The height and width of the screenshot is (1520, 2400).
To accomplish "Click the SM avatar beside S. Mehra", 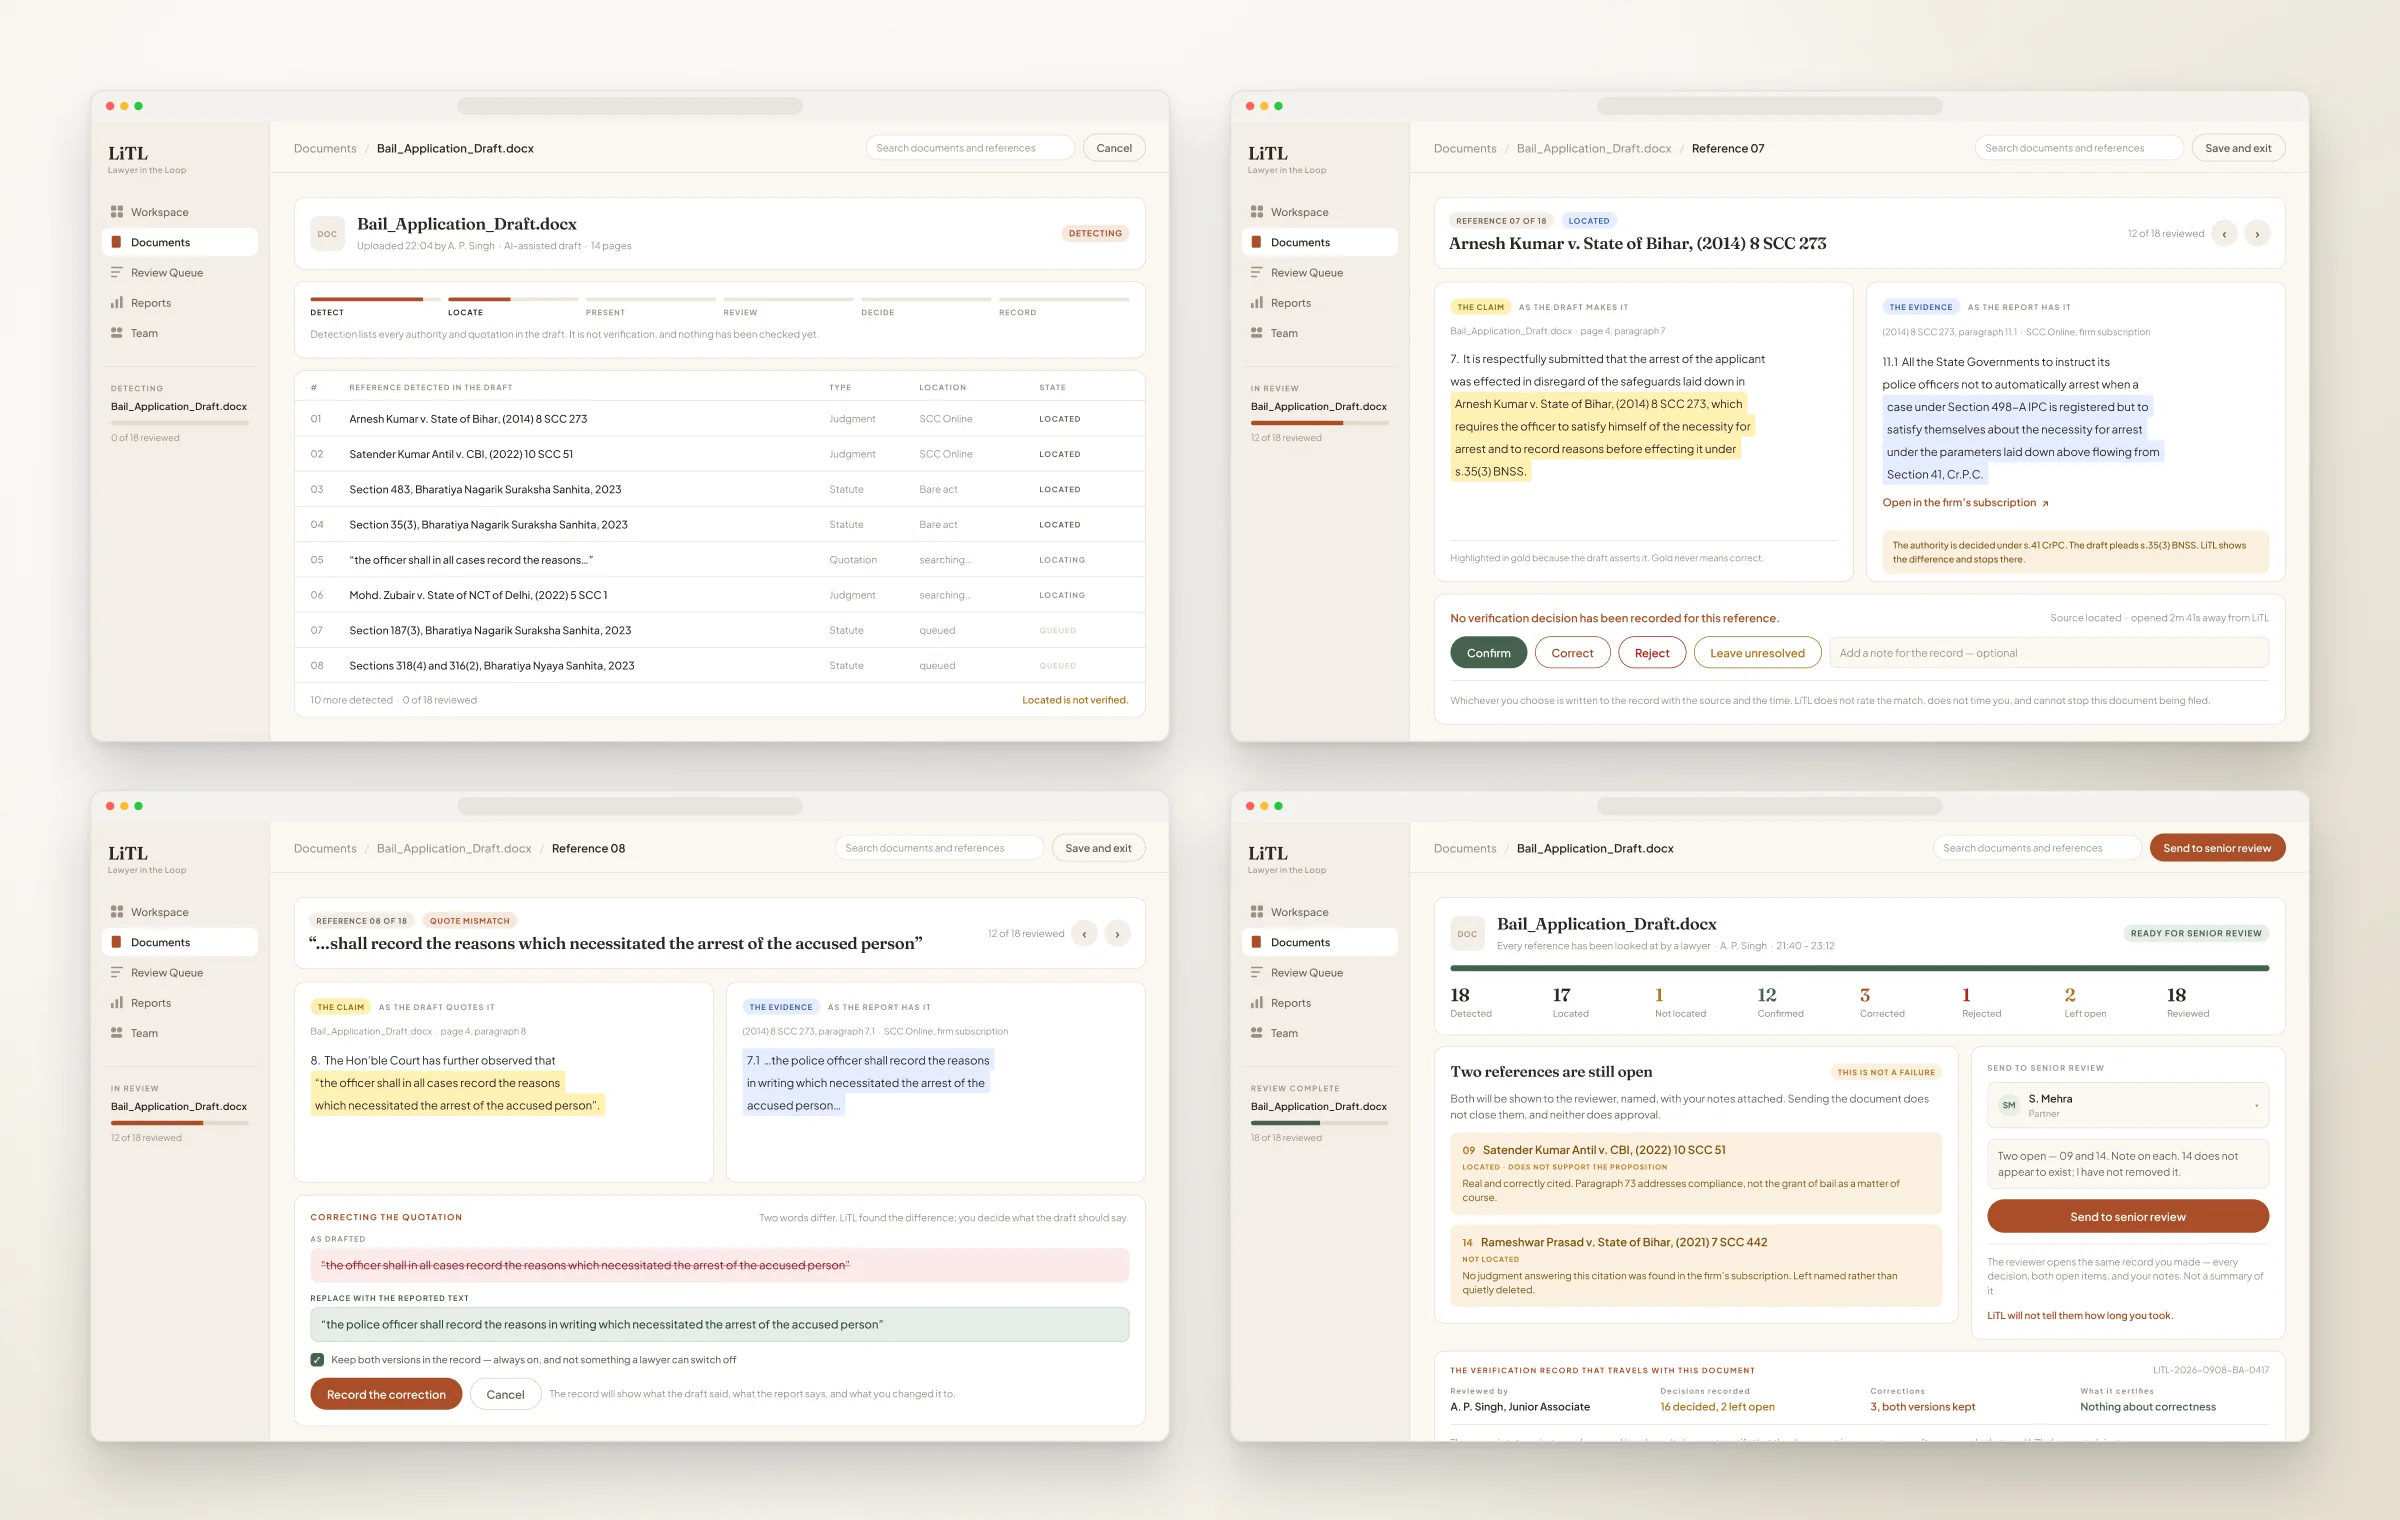I will click(x=2008, y=1105).
